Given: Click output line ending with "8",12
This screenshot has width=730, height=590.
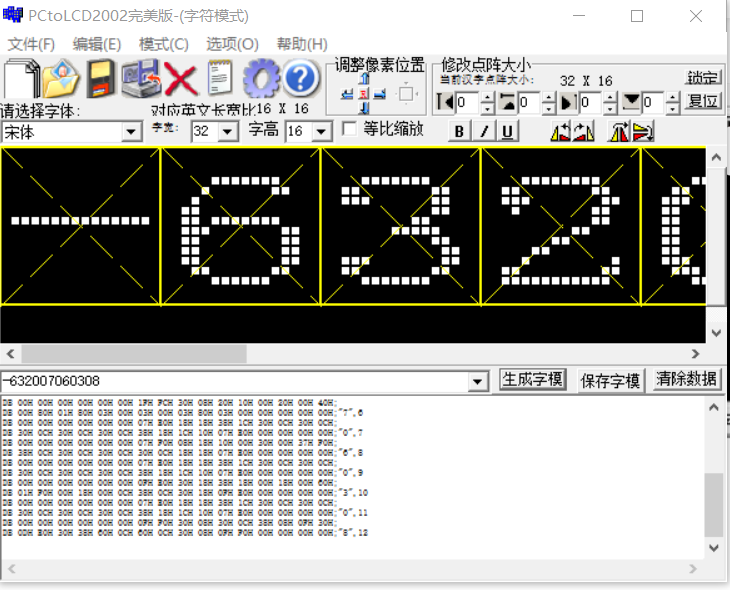Looking at the screenshot, I should tap(185, 533).
